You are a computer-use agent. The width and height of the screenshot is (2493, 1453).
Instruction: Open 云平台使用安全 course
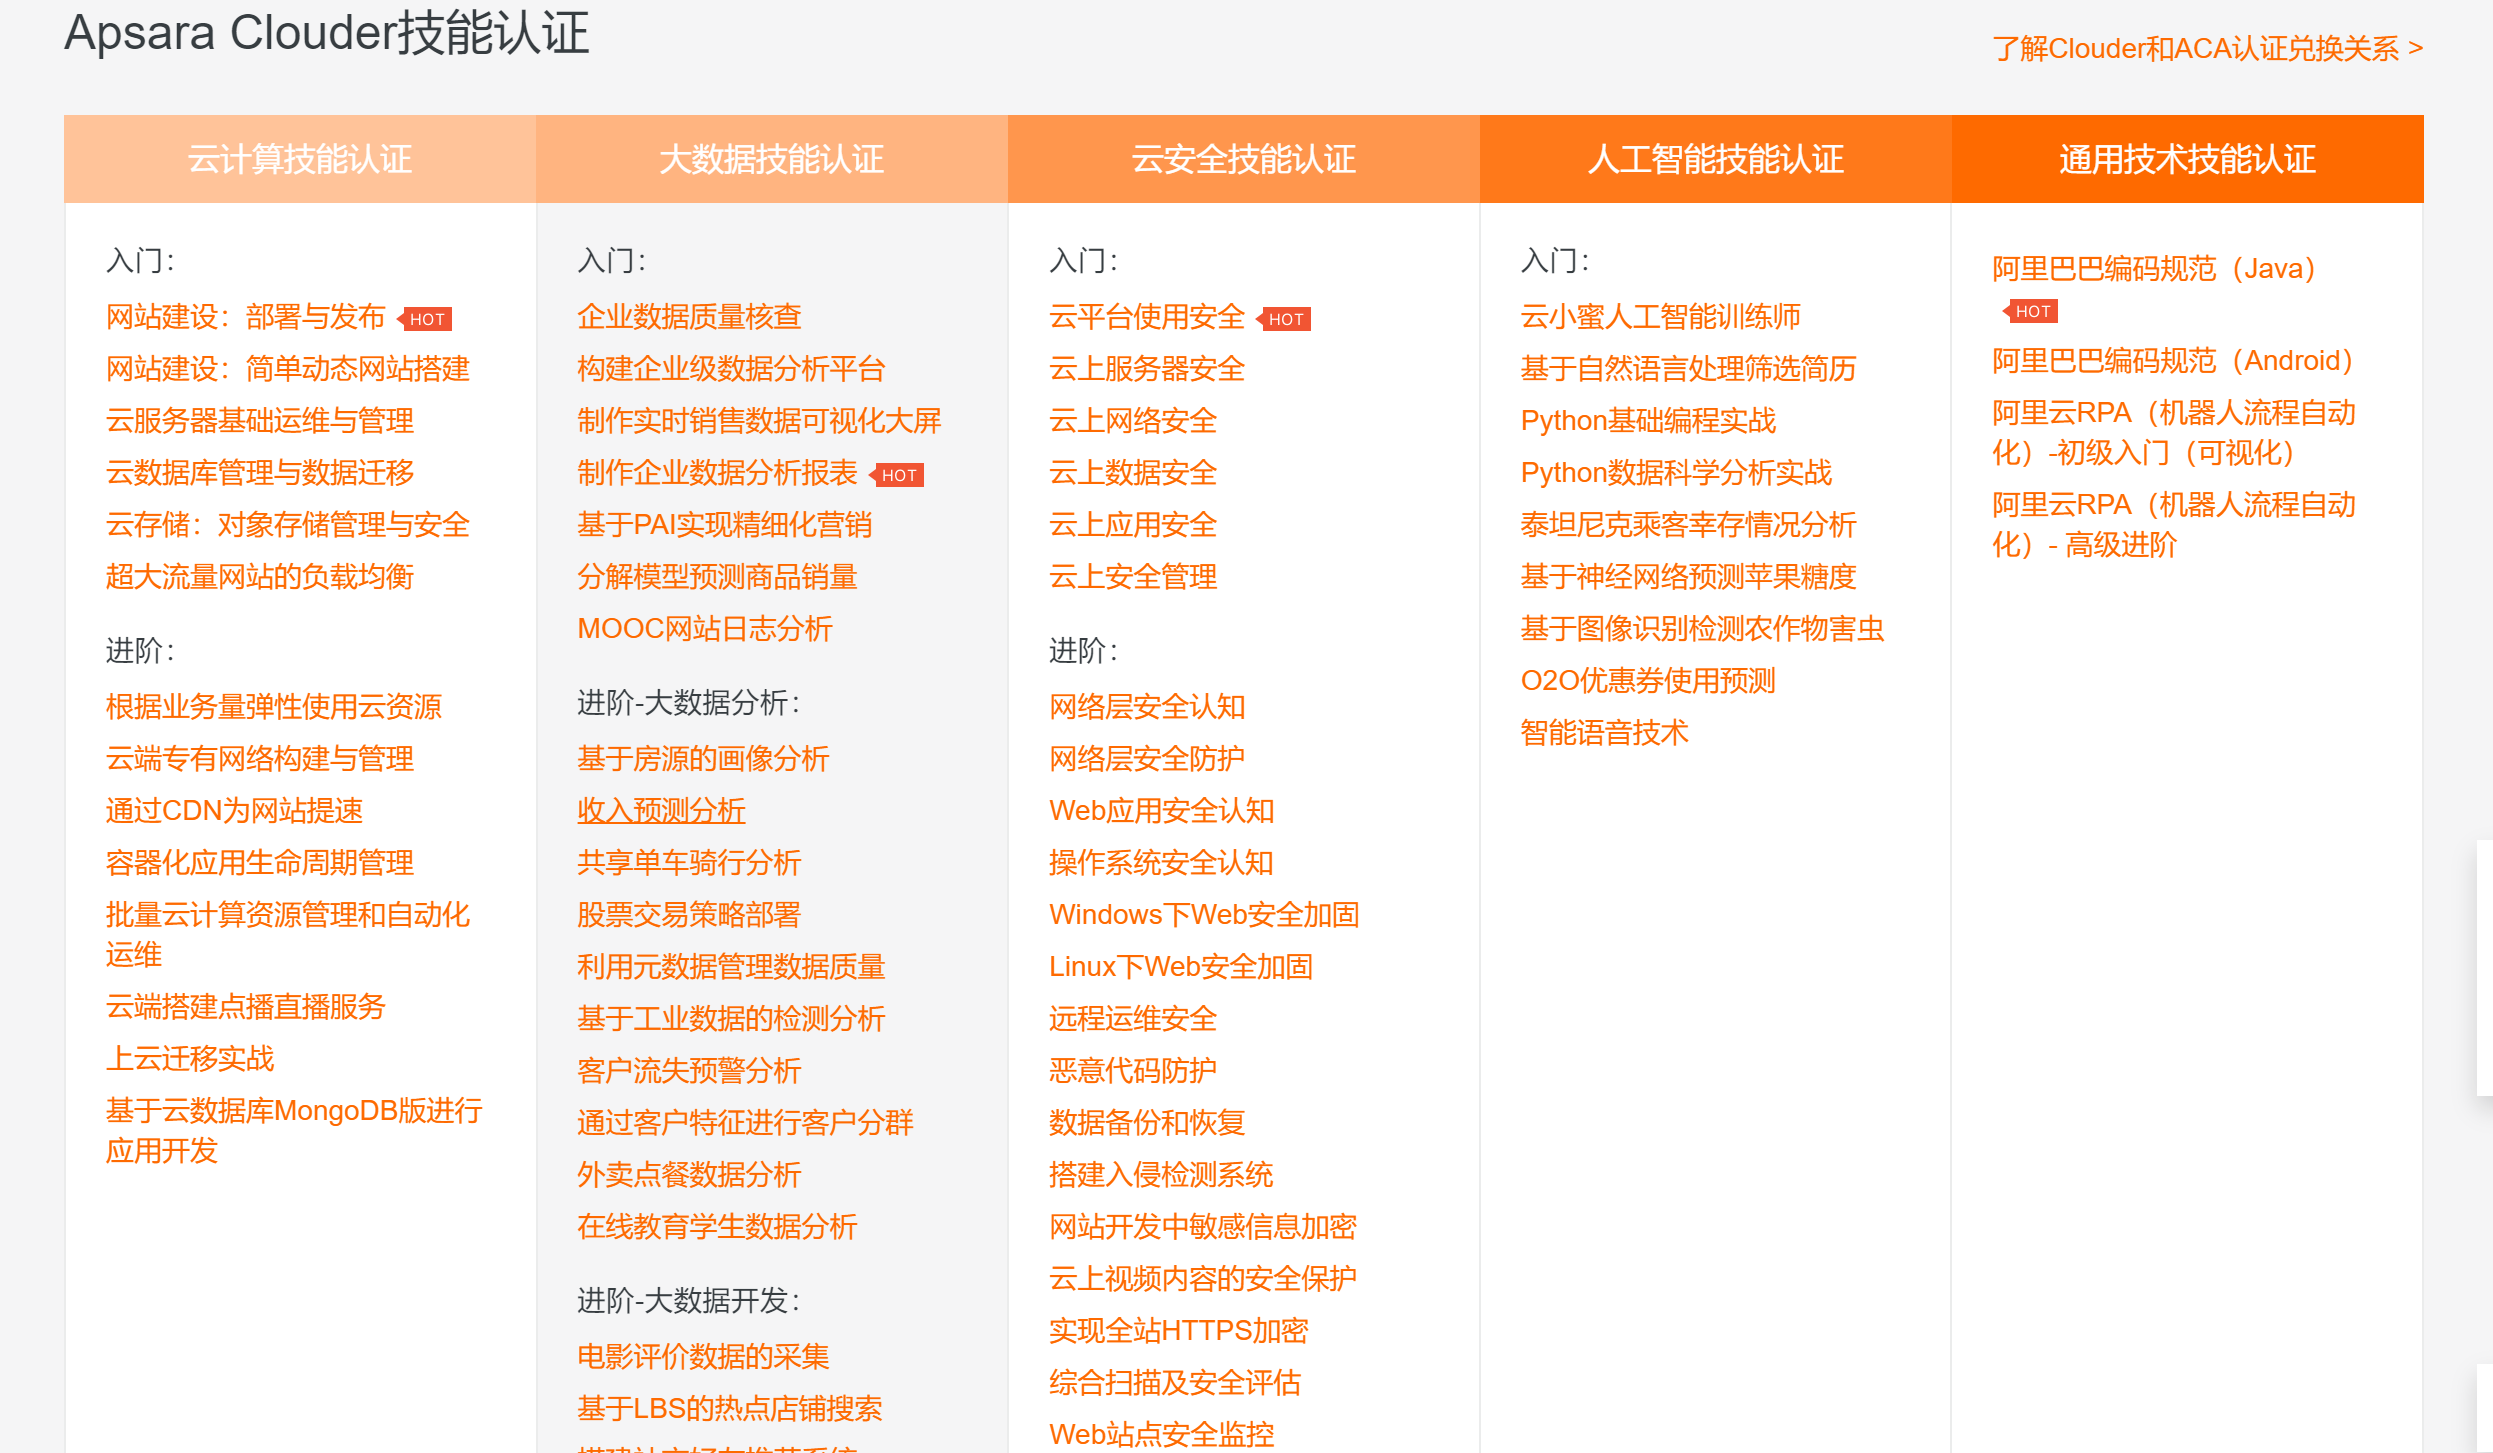[1146, 316]
